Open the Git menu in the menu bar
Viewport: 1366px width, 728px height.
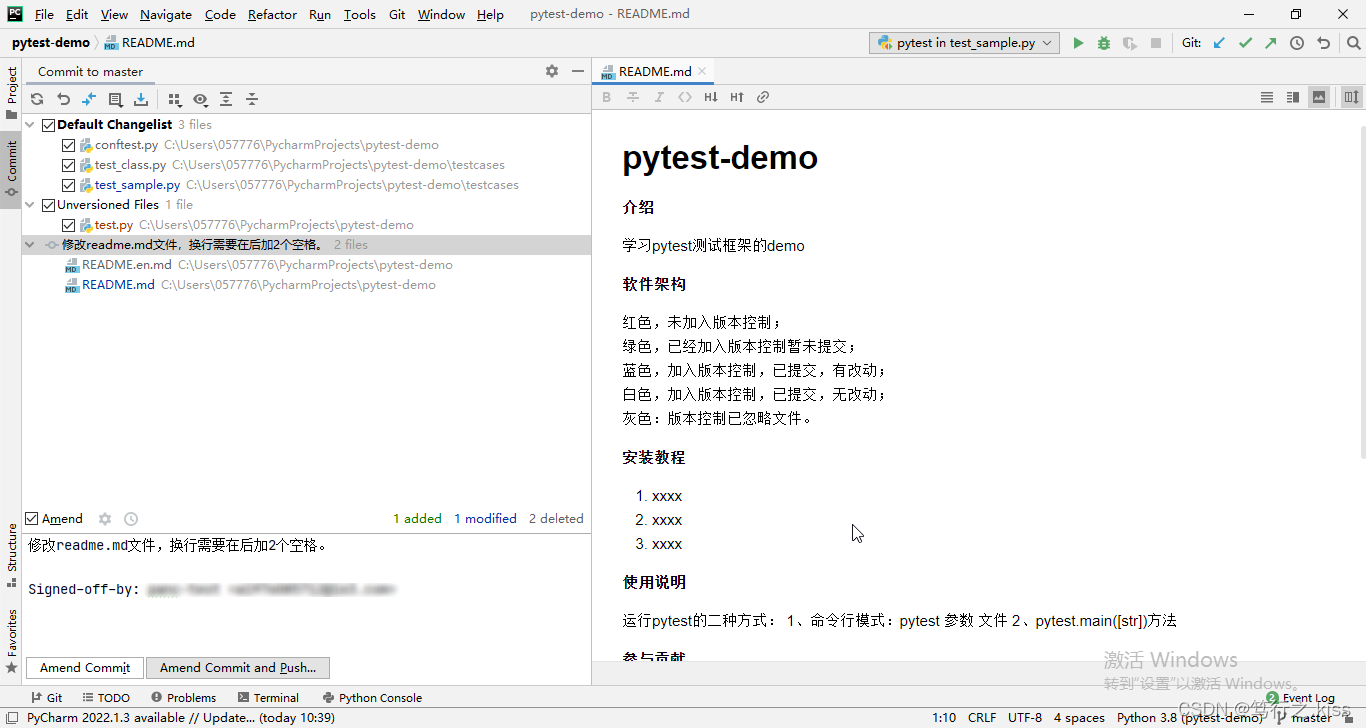(396, 14)
